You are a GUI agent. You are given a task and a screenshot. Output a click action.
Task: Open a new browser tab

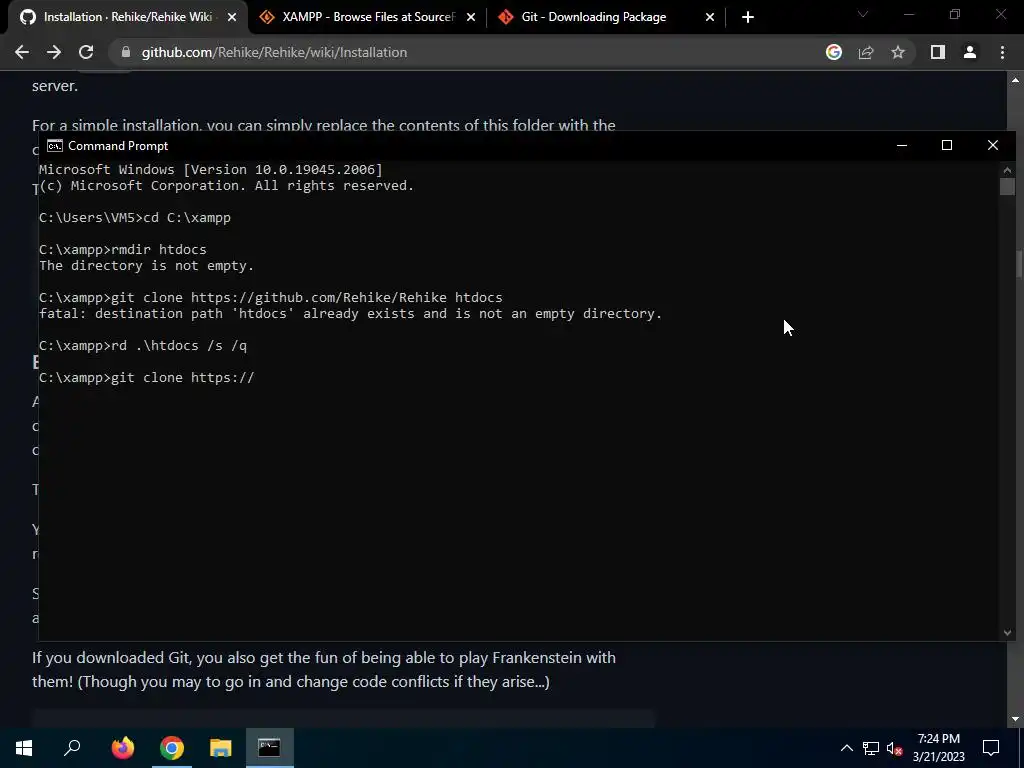[x=748, y=17]
